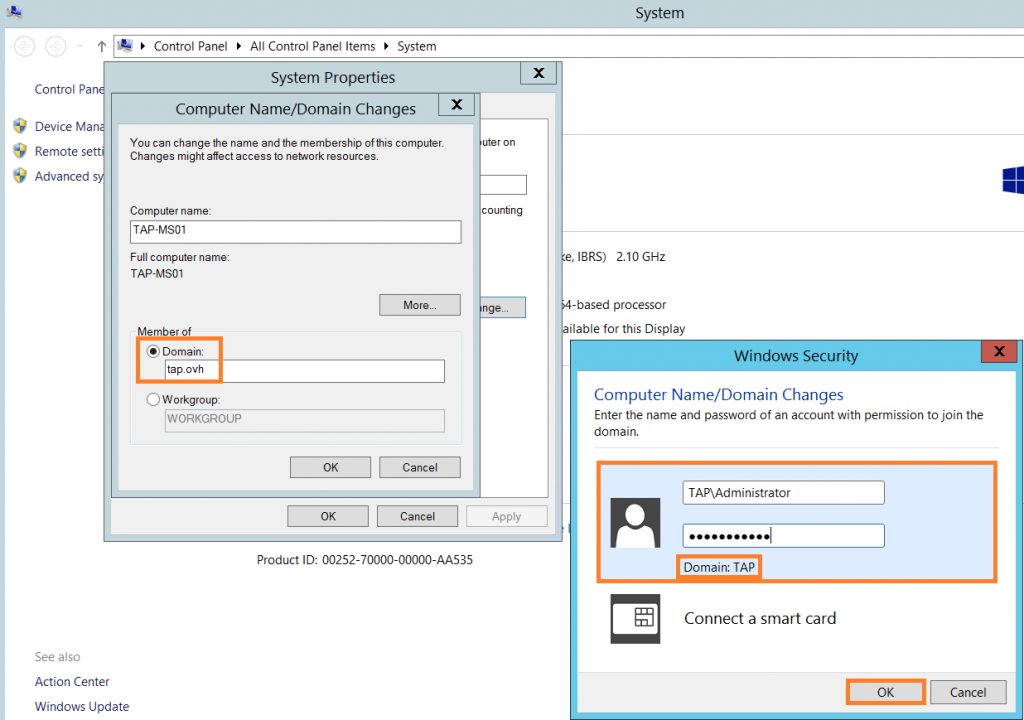
Task: Click Control Panel breadcrumb item
Action: pyautogui.click(x=190, y=46)
